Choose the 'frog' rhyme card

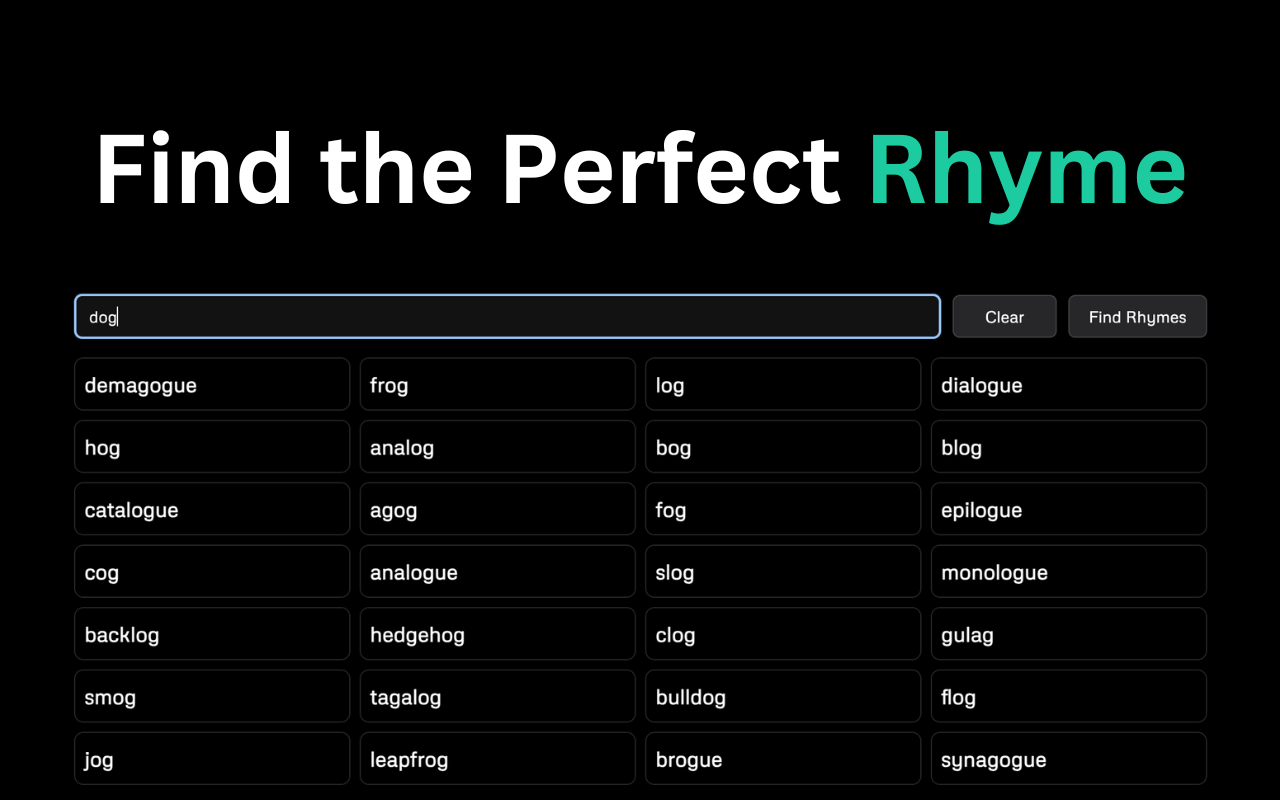coord(497,385)
